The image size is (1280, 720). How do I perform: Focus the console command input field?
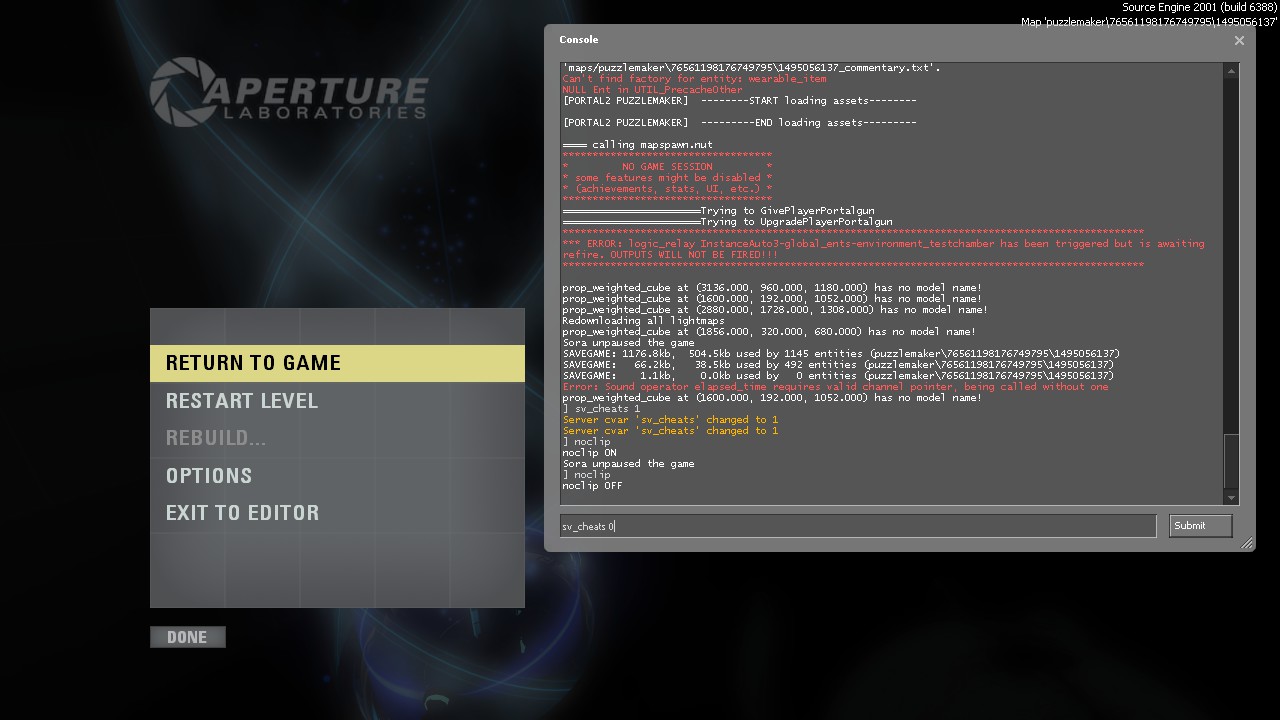(x=858, y=526)
